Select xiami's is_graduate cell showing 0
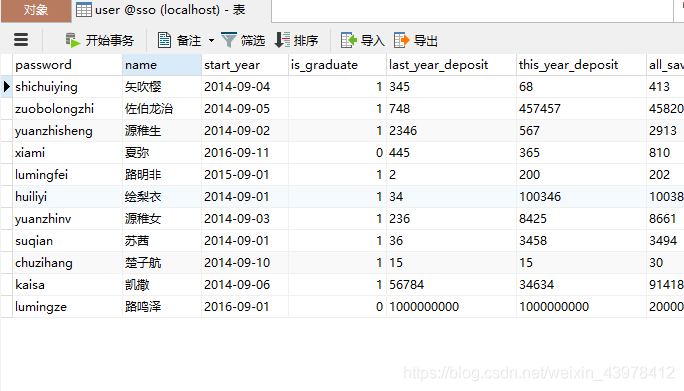This screenshot has height=391, width=684. click(337, 153)
